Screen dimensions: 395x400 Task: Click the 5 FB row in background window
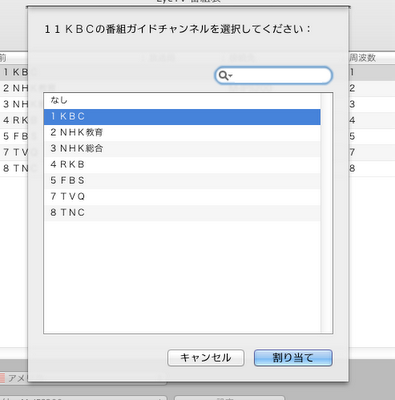tap(15, 136)
